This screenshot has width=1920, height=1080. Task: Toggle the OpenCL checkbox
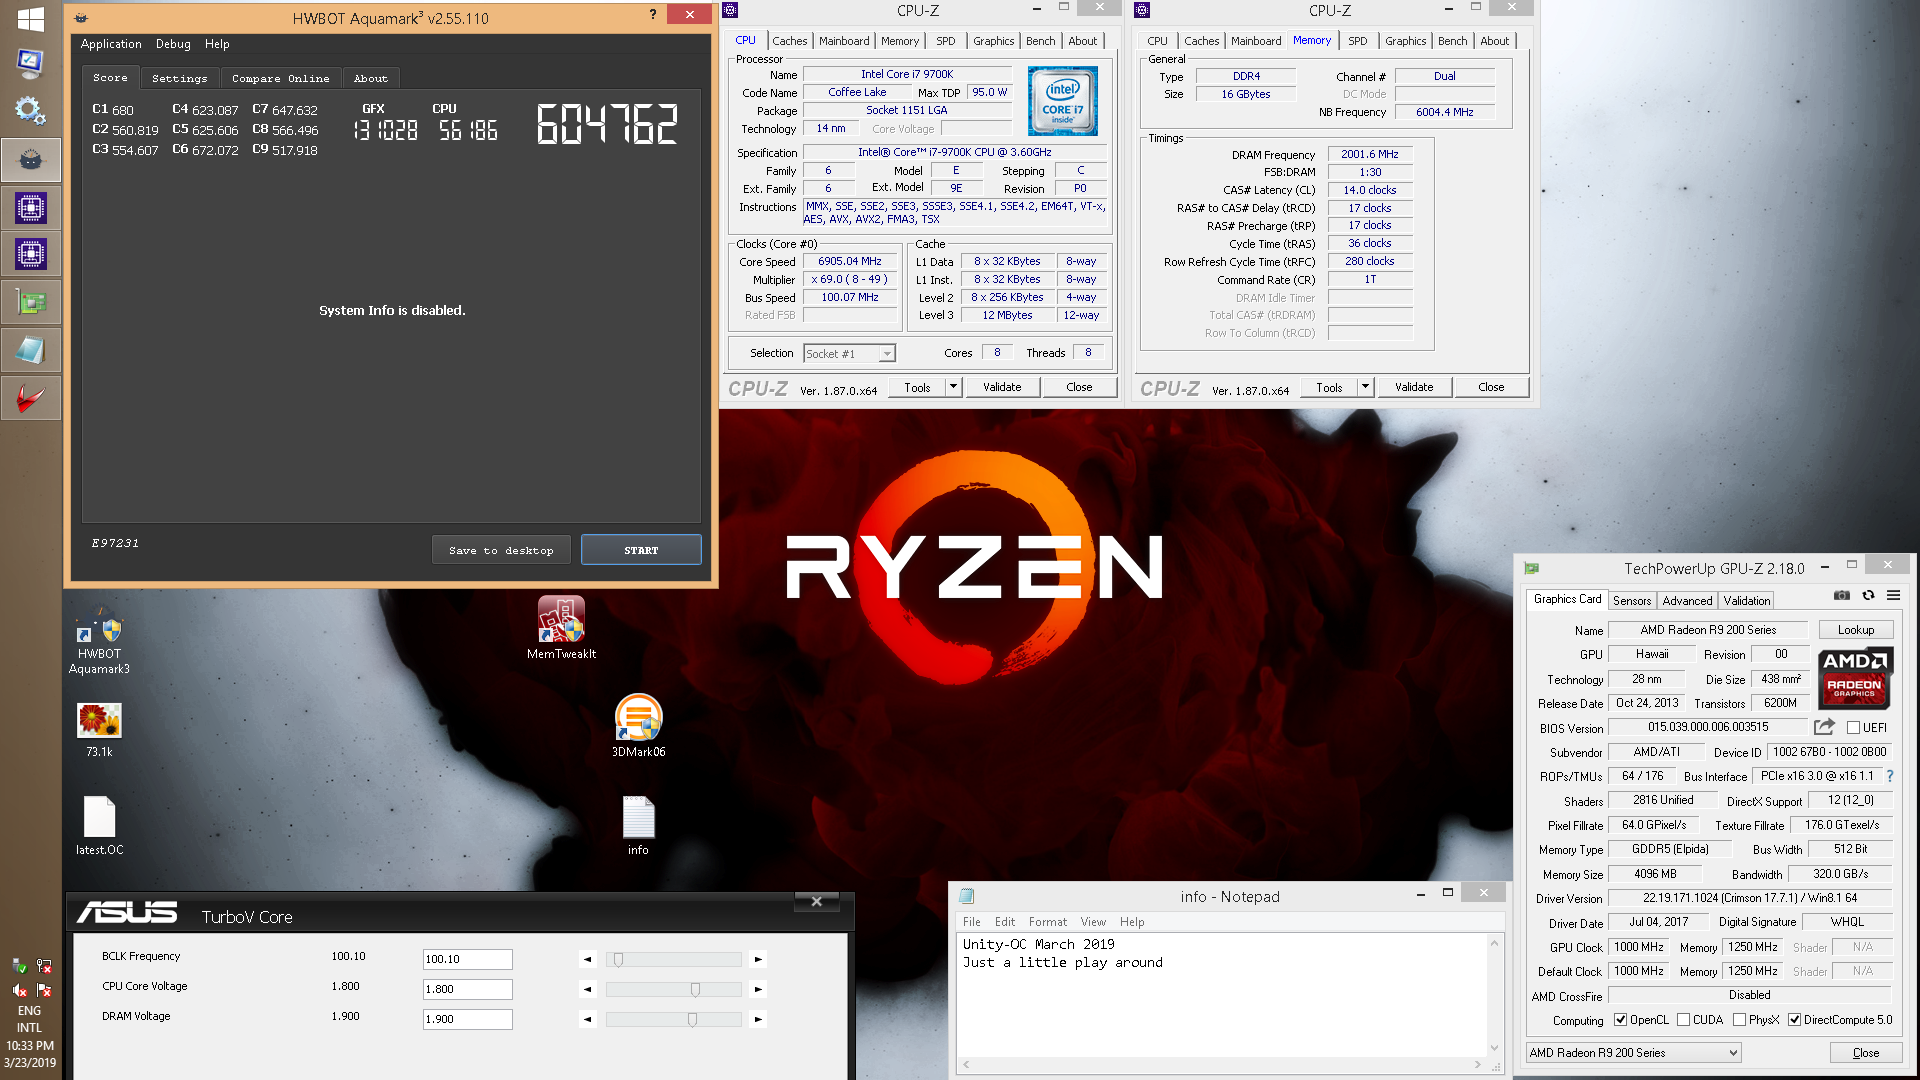[x=1620, y=1020]
